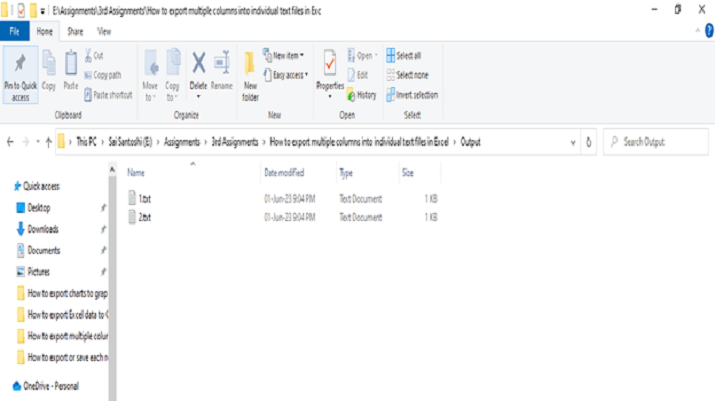Open 'How to export charts to grap' folder
This screenshot has width=715, height=401.
62,293
